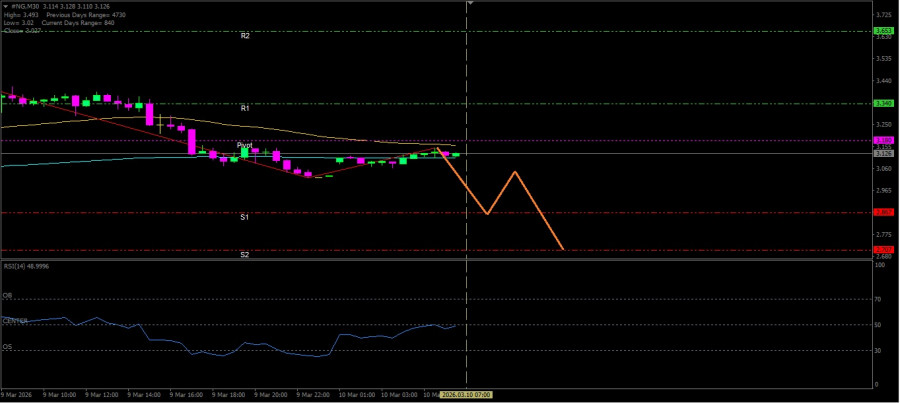Select the R2 resistance label
900x403 pixels.
point(245,35)
